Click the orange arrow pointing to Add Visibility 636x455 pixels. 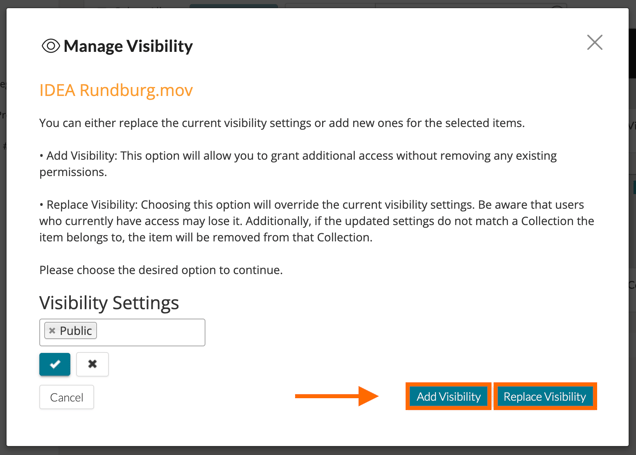pyautogui.click(x=336, y=397)
